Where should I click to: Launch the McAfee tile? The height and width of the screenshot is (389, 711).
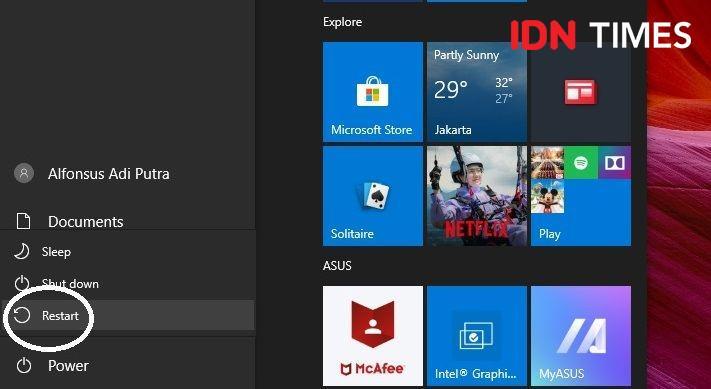(x=373, y=336)
